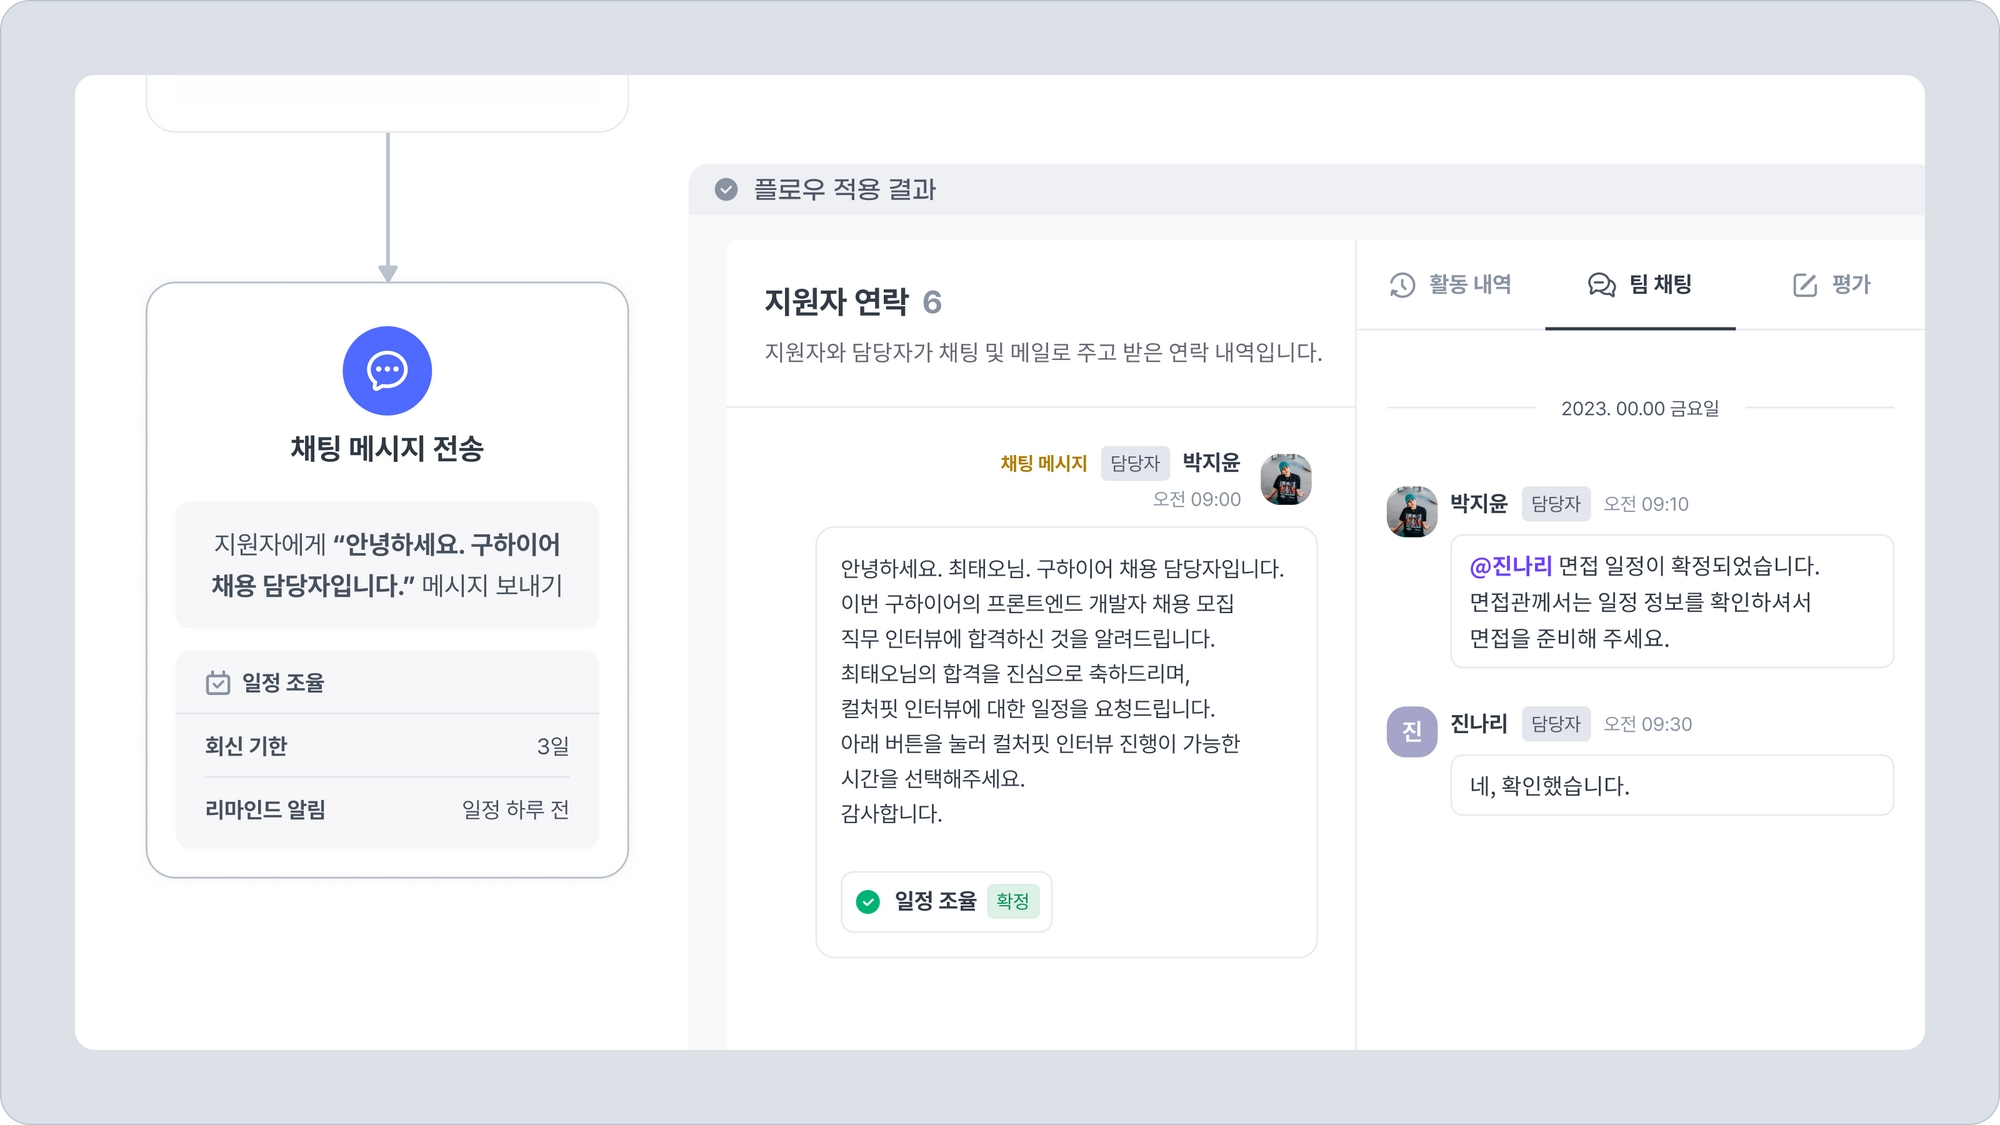Image resolution: width=2000 pixels, height=1125 pixels.
Task: Click the clock icon on the 활동 내역 tab
Action: 1402,285
